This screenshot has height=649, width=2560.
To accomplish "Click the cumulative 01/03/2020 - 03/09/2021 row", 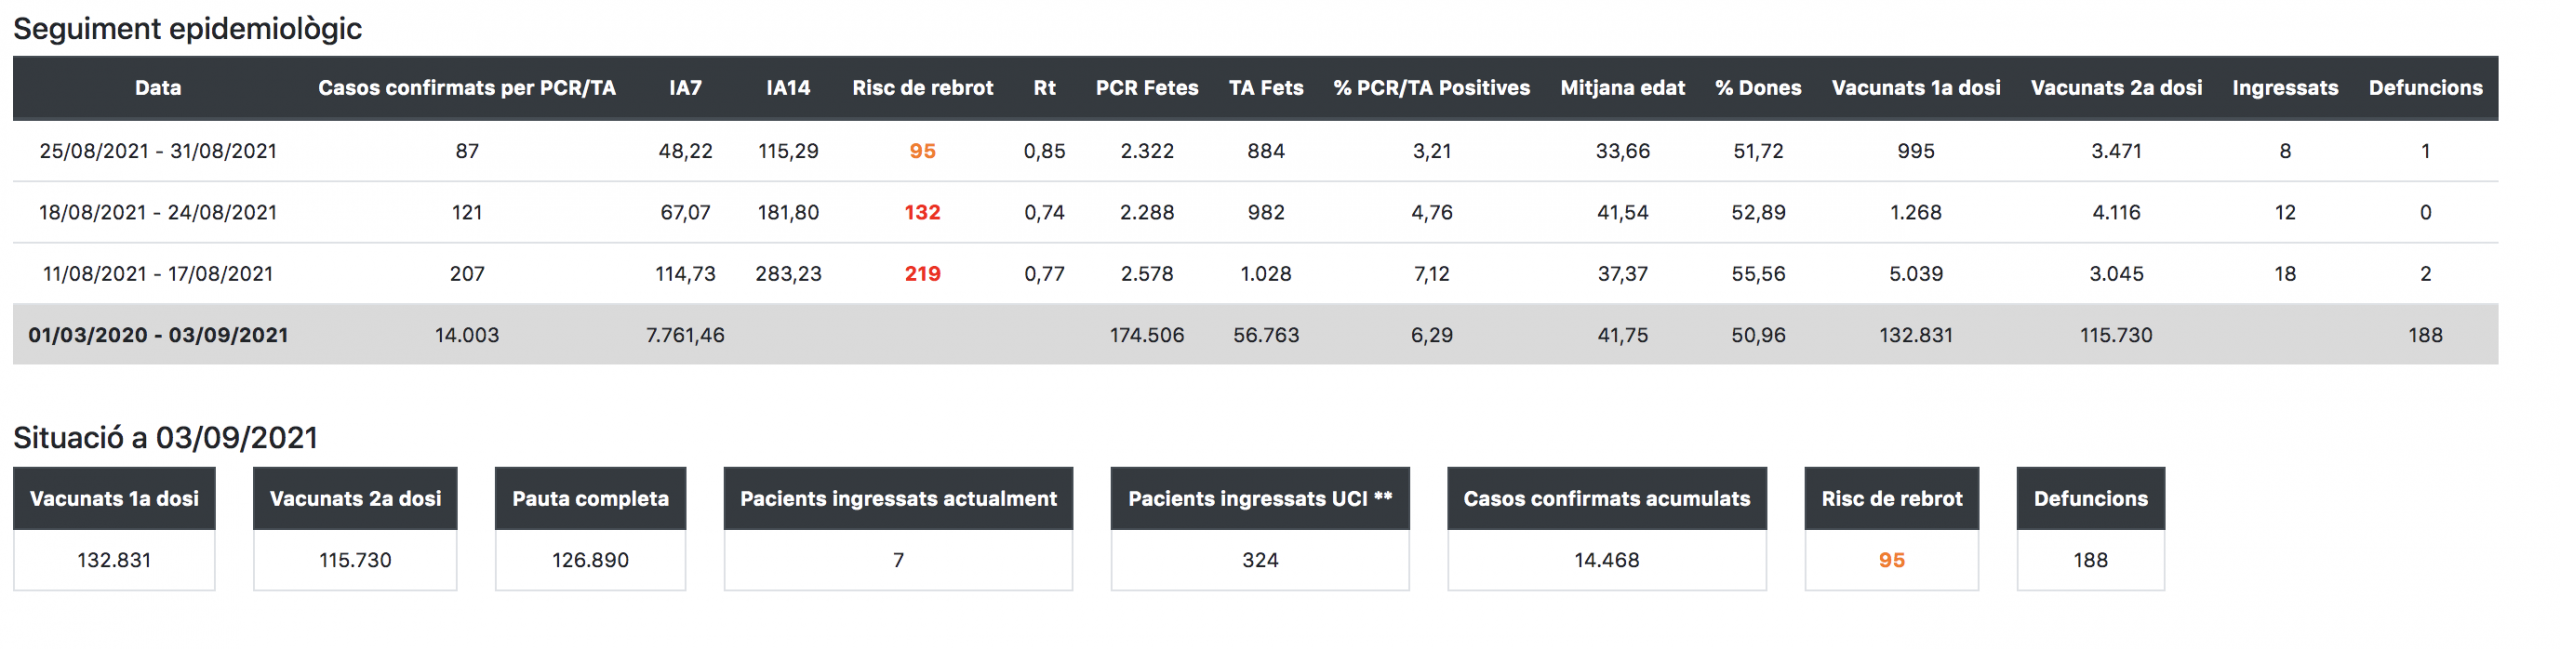I will (x=1255, y=335).
